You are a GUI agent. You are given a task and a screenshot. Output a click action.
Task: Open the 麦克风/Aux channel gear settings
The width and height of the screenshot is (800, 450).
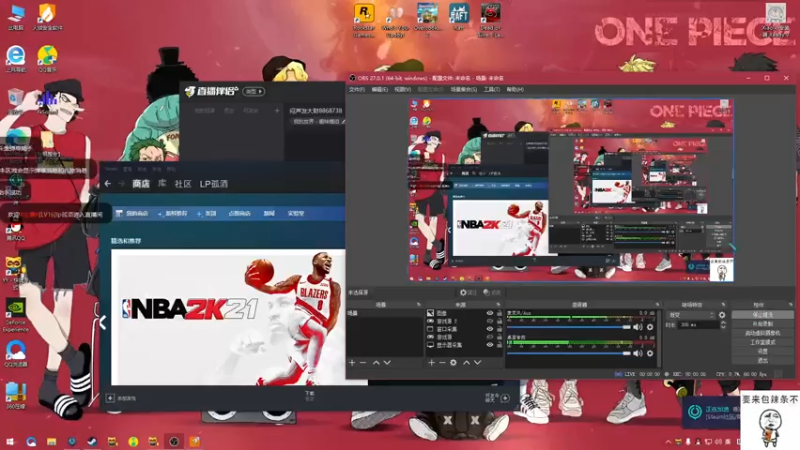[650, 327]
